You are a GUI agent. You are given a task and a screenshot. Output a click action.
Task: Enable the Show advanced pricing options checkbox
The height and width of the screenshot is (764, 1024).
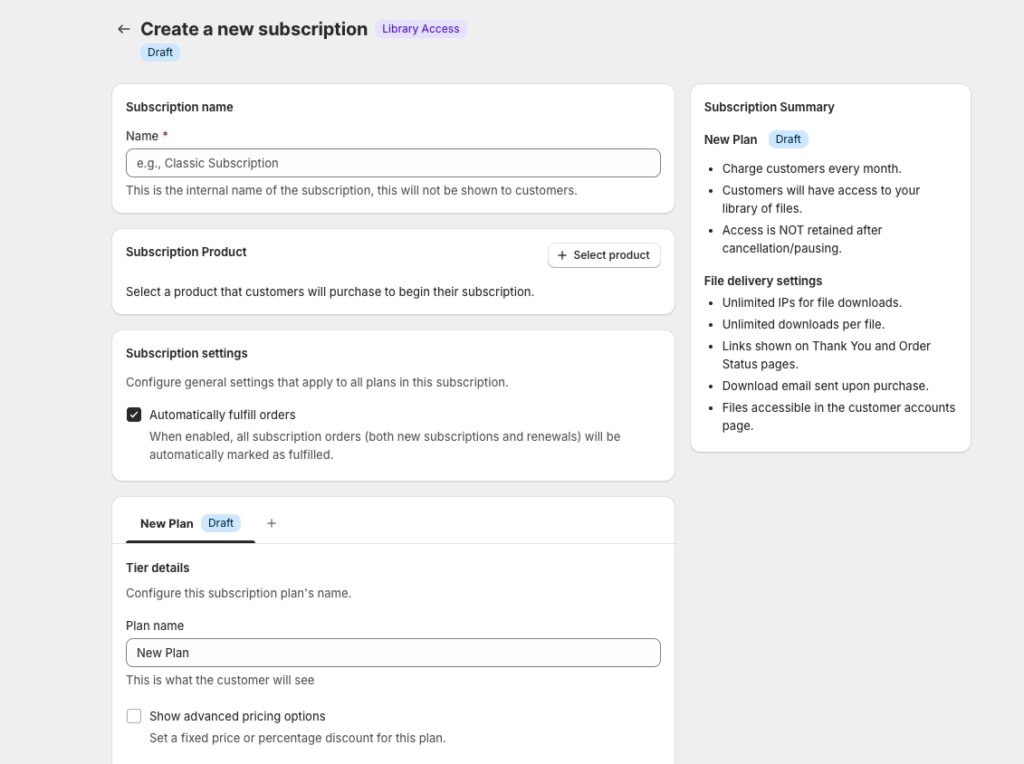134,716
